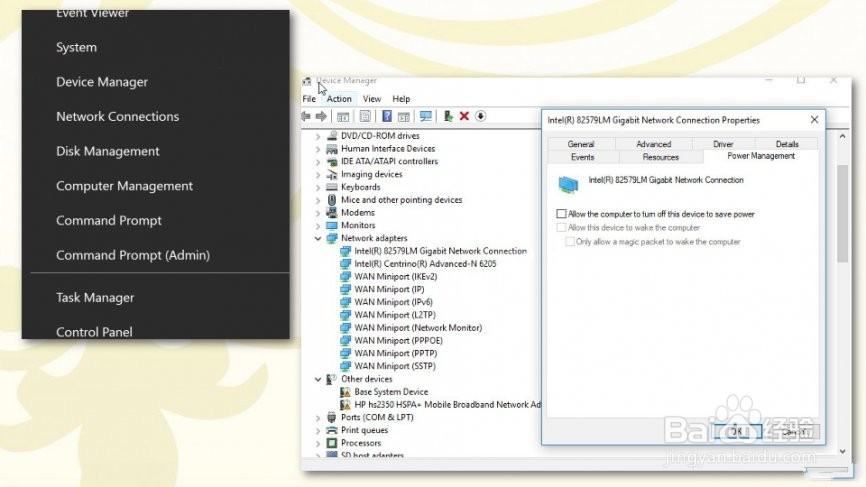Select the Power Management tab
Screen dimensions: 866x487
point(761,156)
